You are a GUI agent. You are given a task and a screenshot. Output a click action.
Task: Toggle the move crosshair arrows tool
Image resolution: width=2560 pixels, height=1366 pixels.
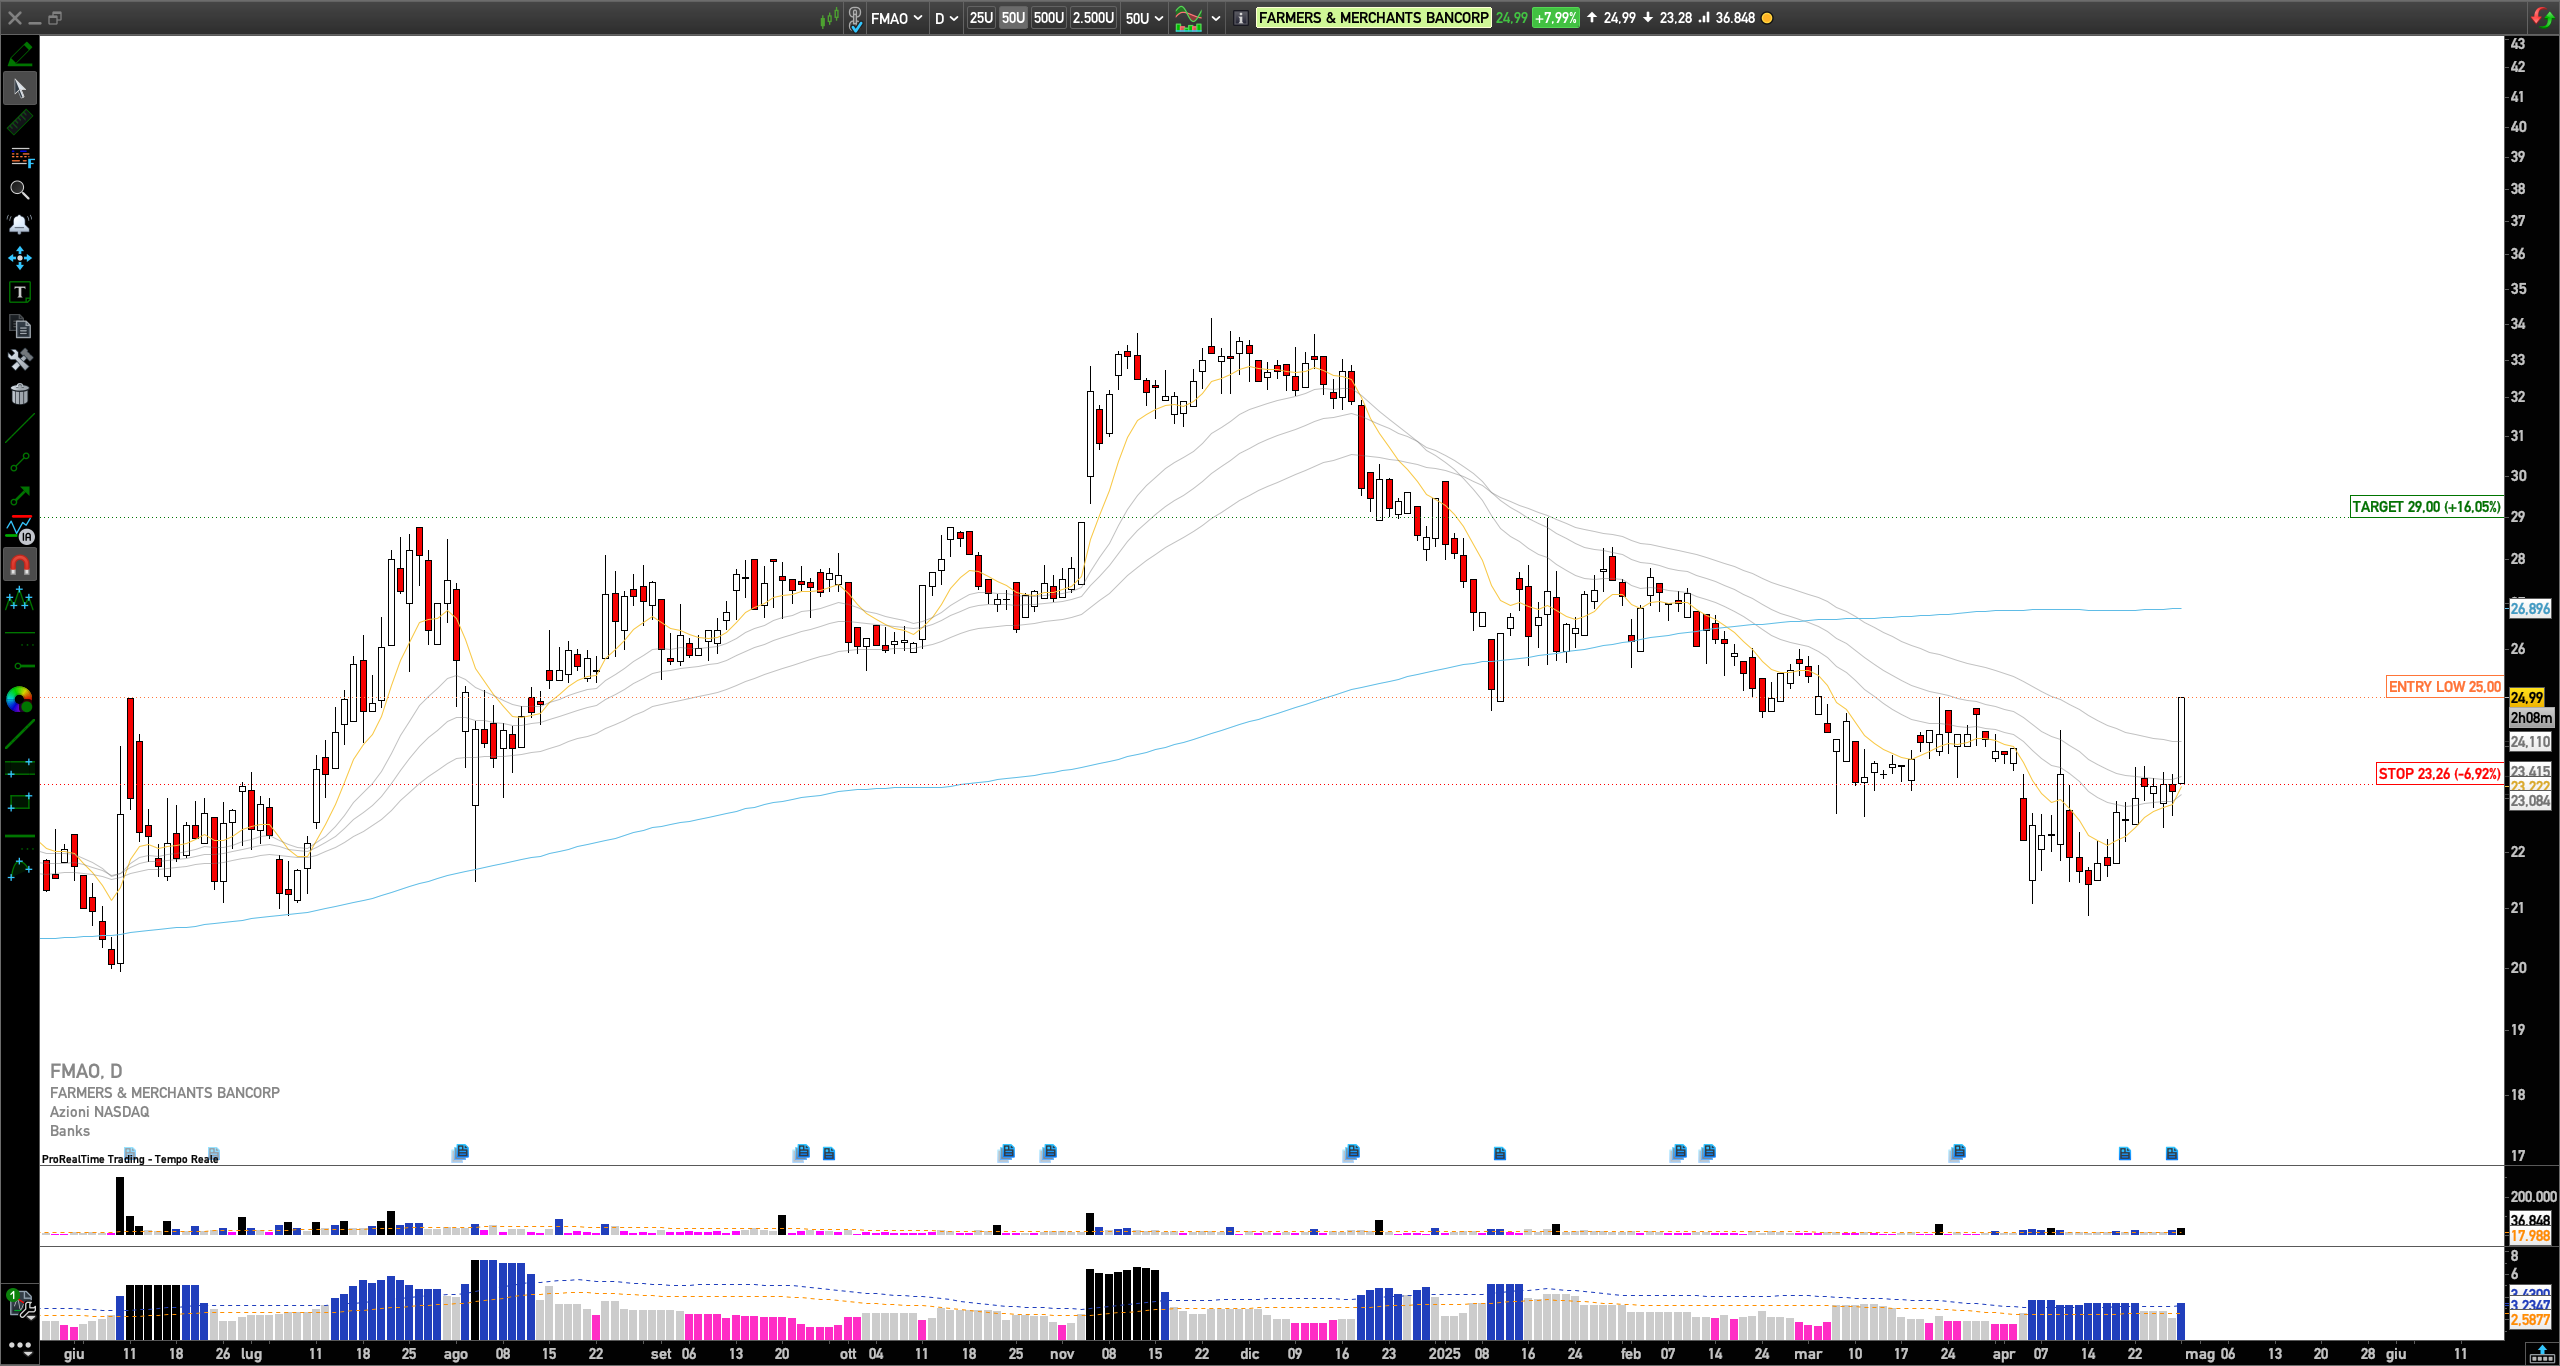(19, 258)
